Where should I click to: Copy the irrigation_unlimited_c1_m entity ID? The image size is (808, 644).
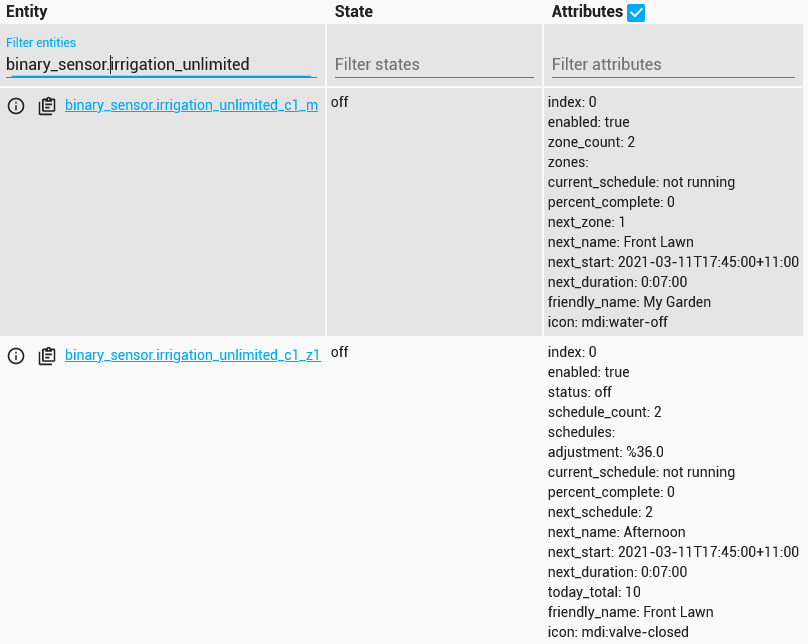click(x=47, y=106)
